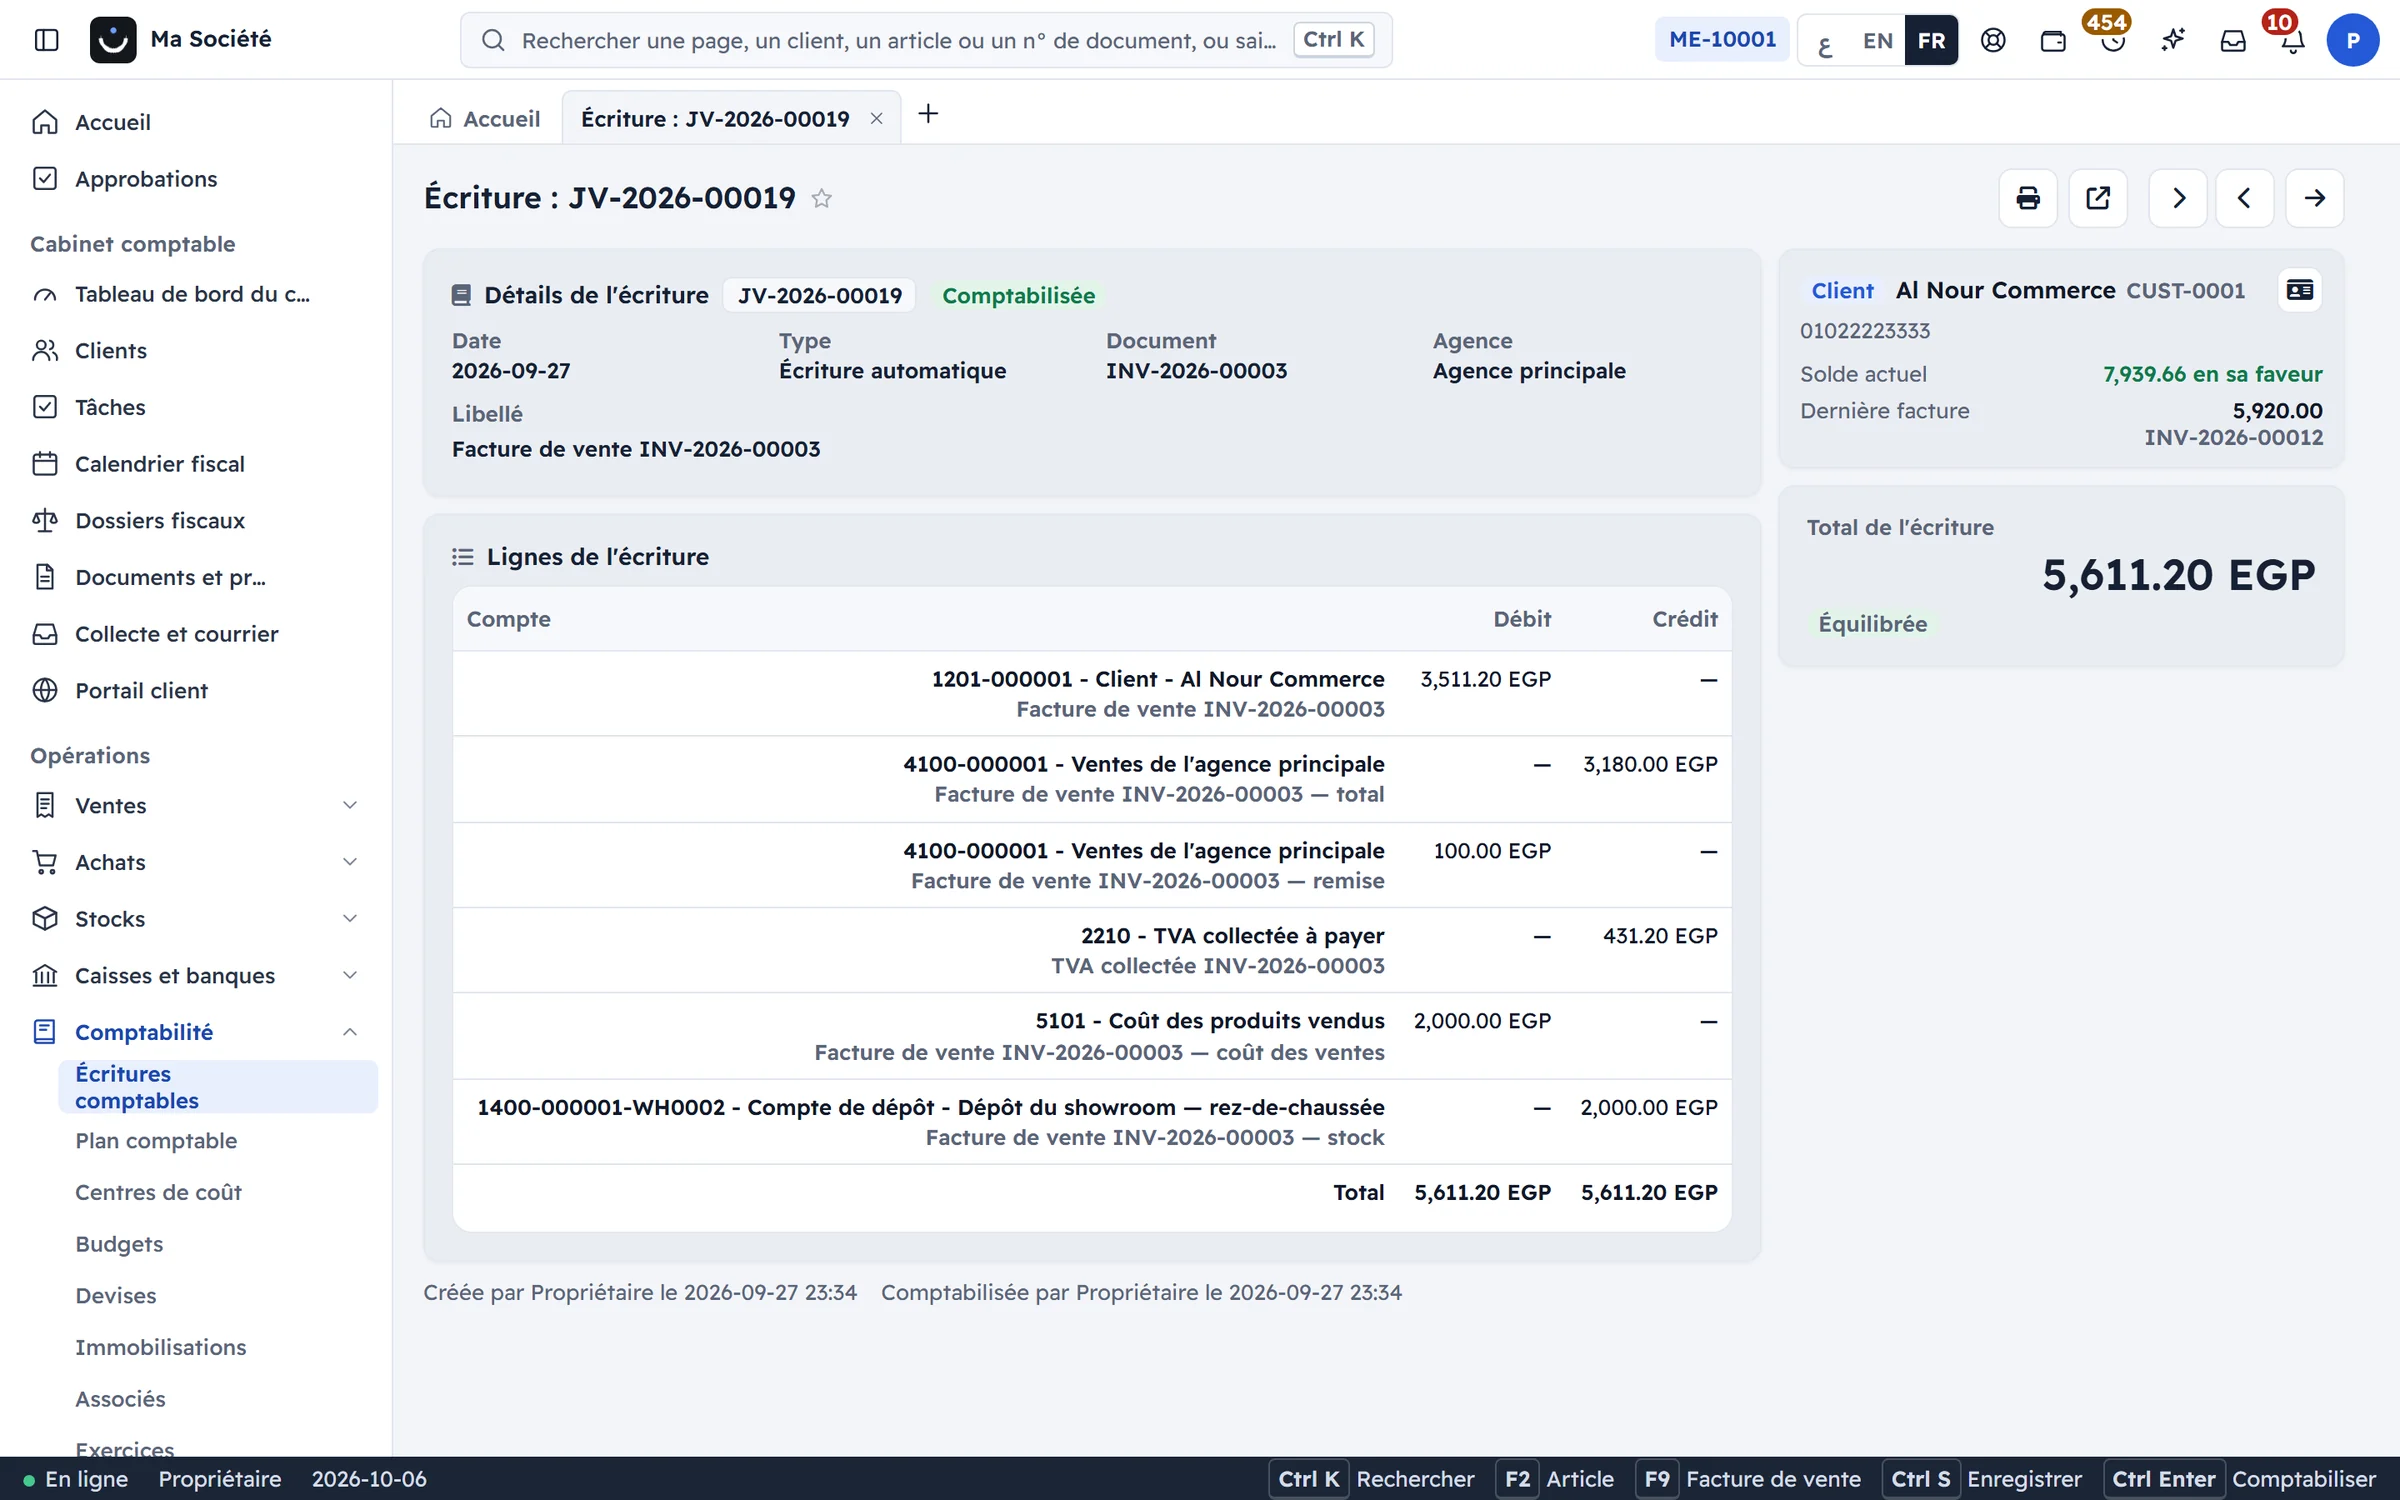Open the AI sparkle assistant icon

pyautogui.click(x=2173, y=40)
